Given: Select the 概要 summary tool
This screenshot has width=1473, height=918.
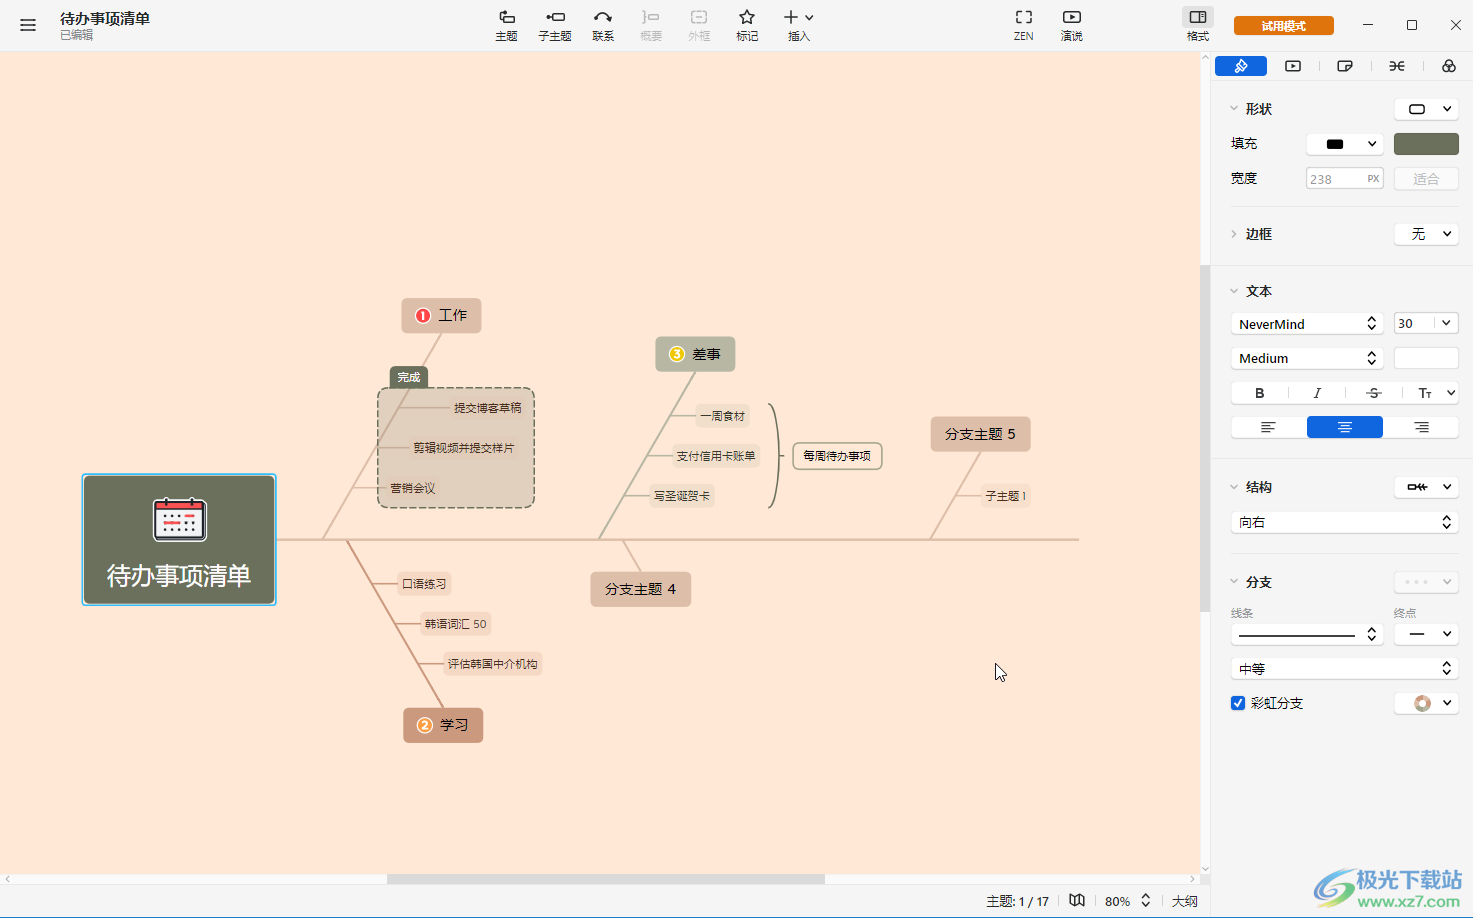Looking at the screenshot, I should pos(651,25).
